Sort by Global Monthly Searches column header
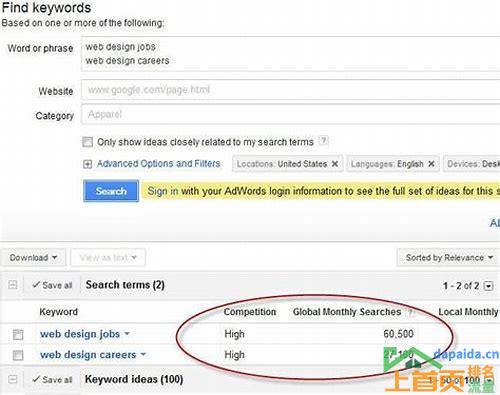 pyautogui.click(x=347, y=312)
